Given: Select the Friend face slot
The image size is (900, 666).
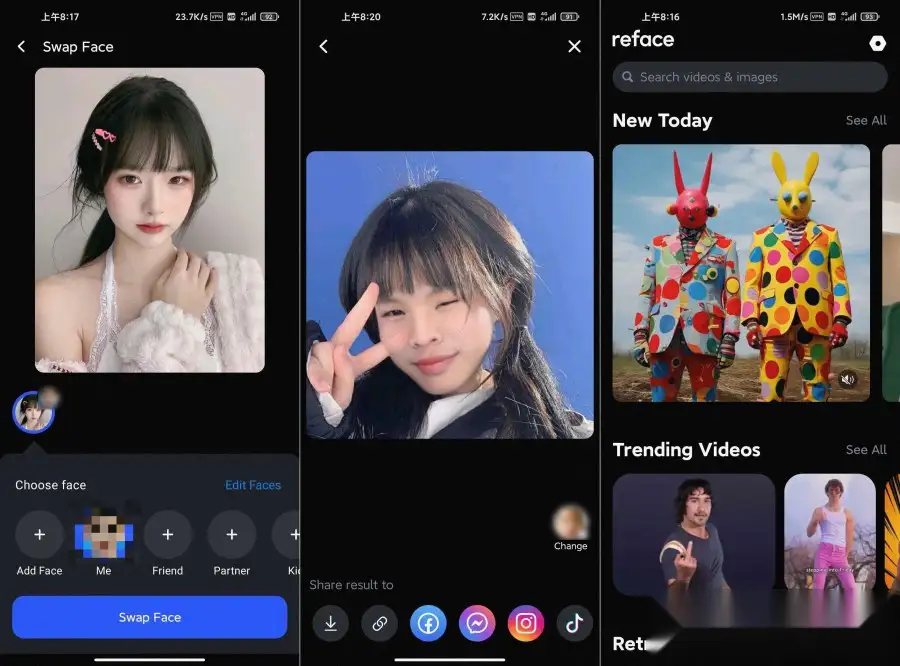Looking at the screenshot, I should (x=167, y=535).
